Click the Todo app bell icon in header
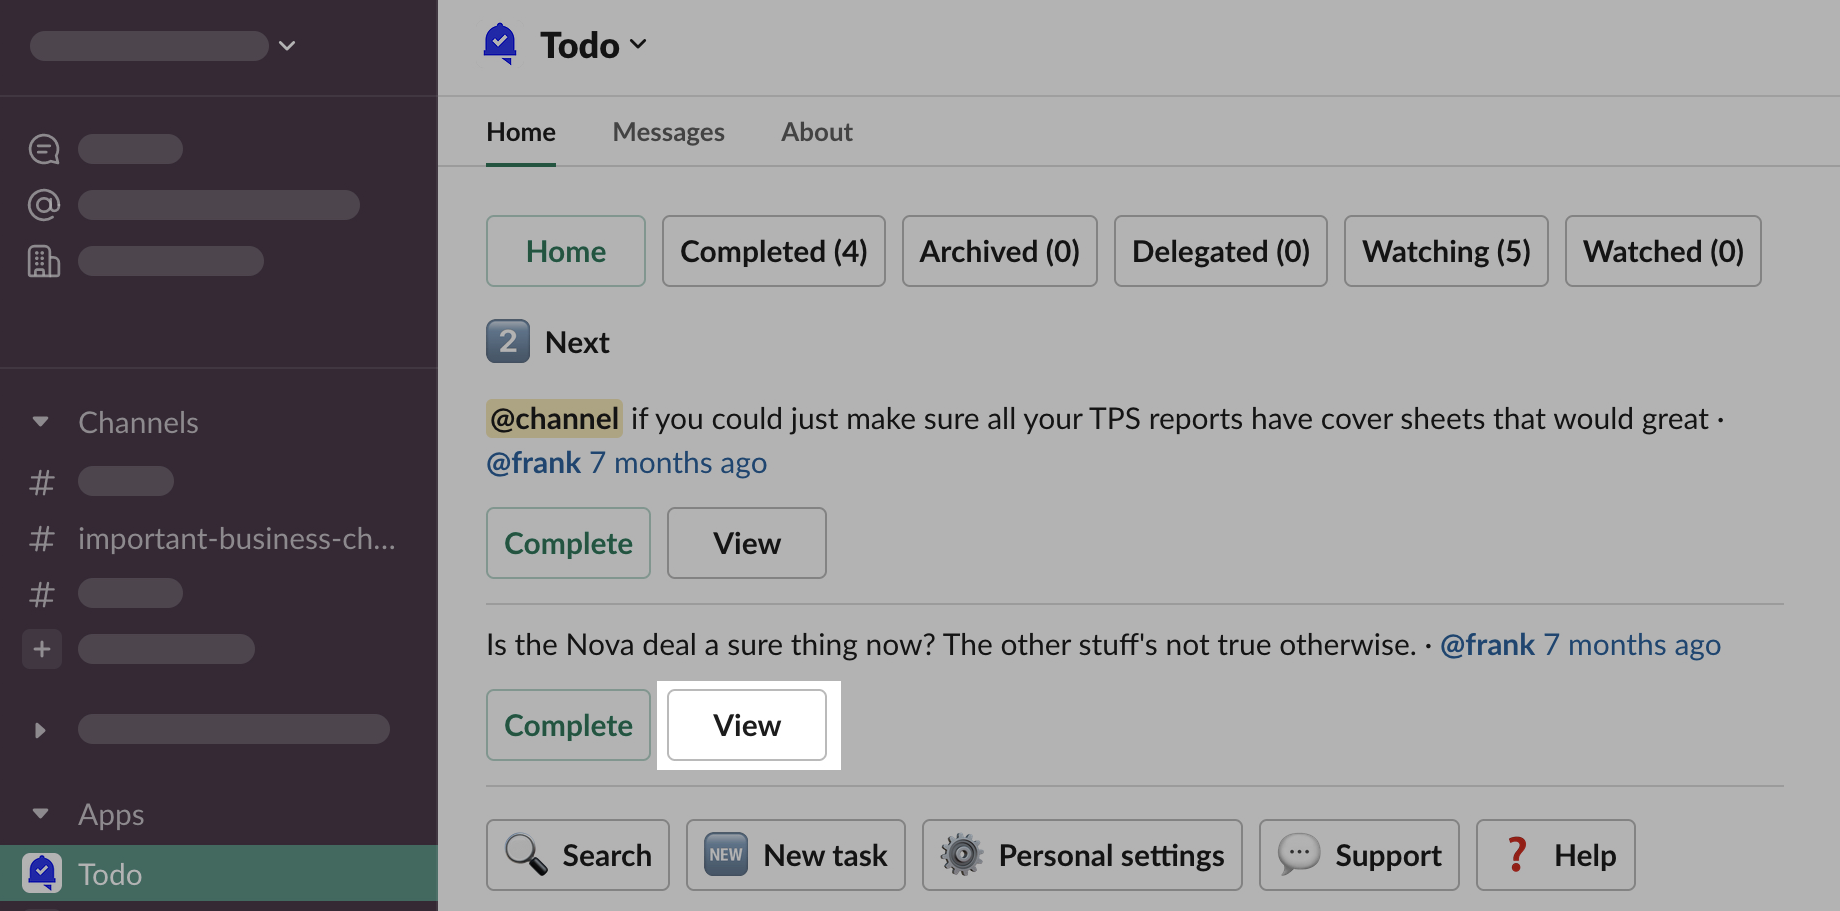The image size is (1840, 911). [500, 44]
